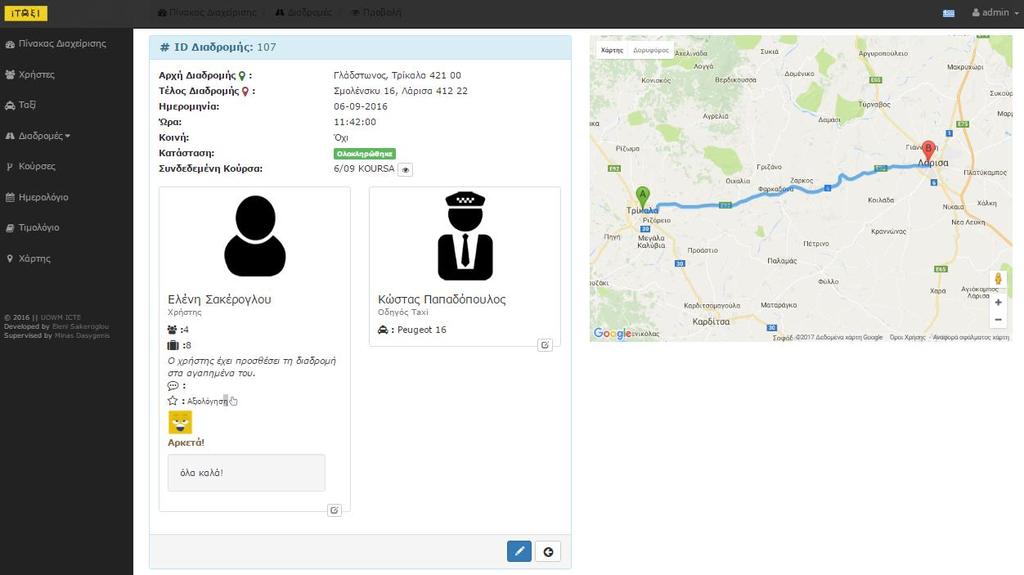Click the iTaxi logo in the top bar
This screenshot has width=1024, height=575.
tap(25, 12)
